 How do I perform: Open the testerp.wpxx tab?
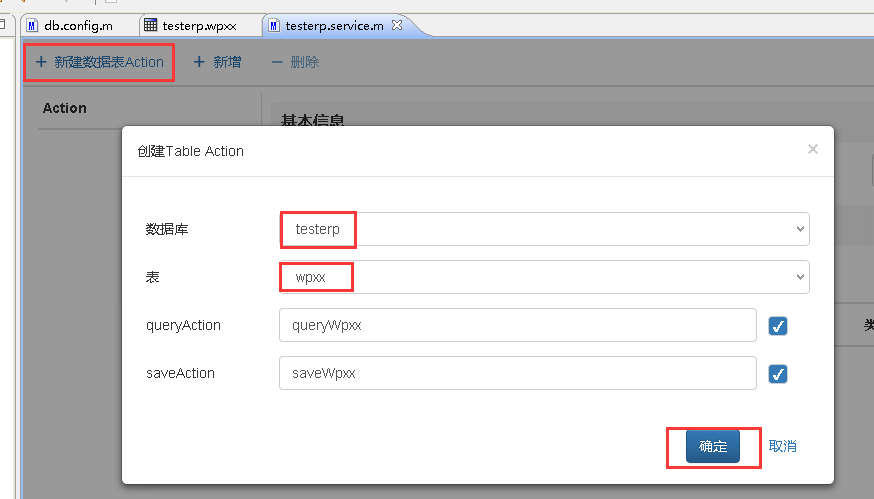tap(199, 26)
